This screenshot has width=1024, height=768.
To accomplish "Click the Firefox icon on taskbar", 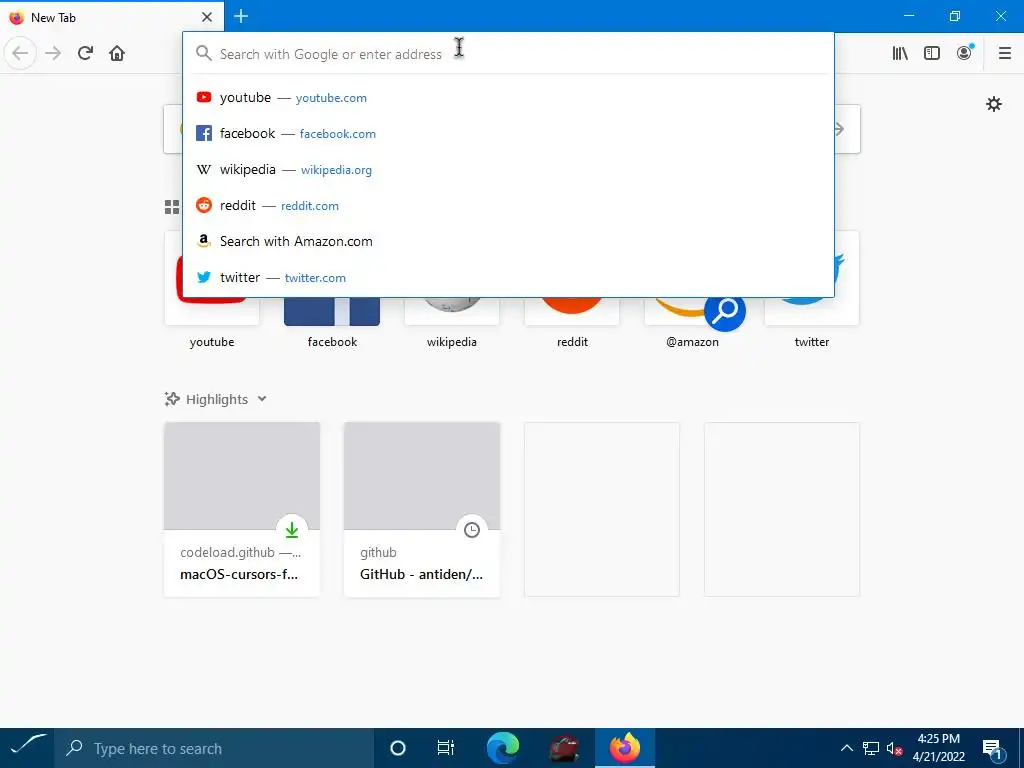I will pyautogui.click(x=625, y=748).
